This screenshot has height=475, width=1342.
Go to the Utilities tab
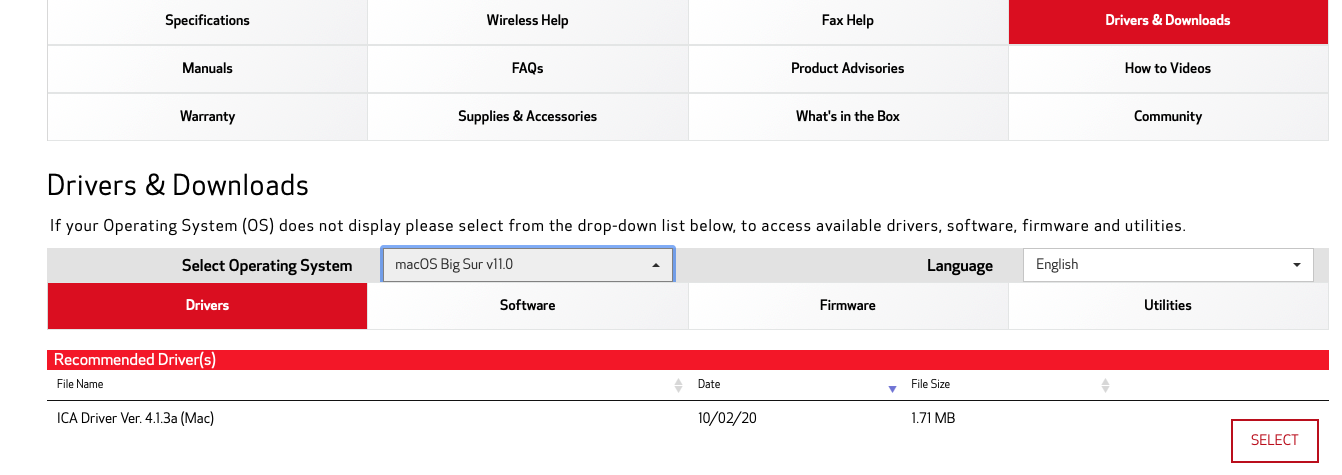[x=1167, y=305]
